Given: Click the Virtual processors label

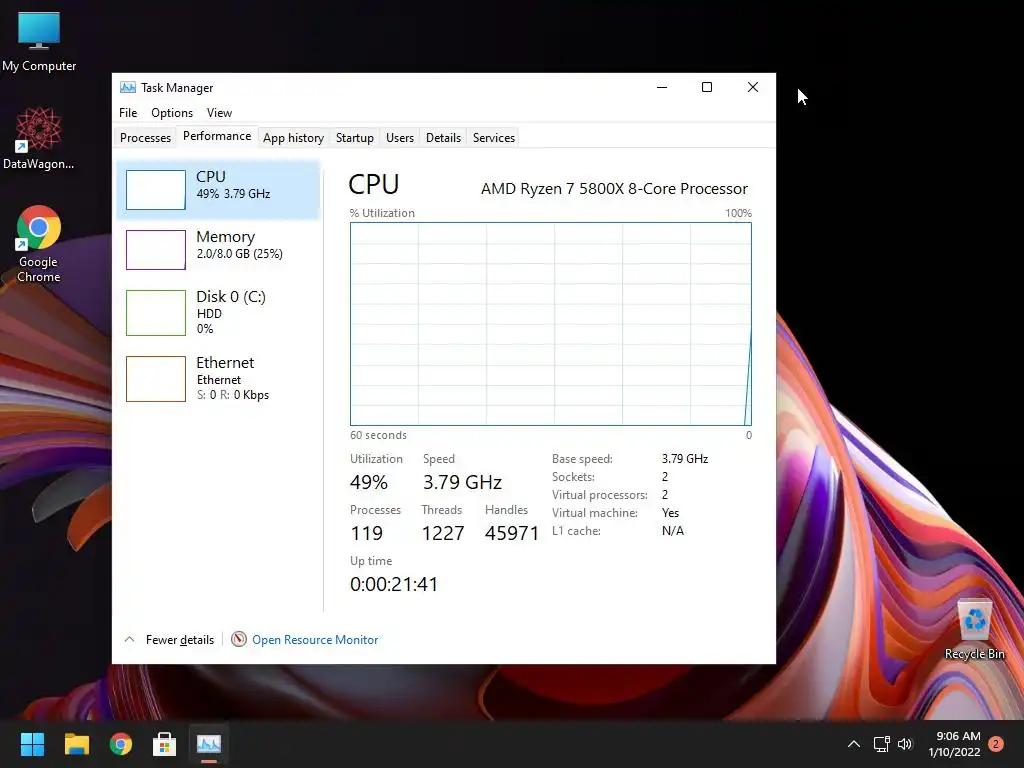Looking at the screenshot, I should pyautogui.click(x=600, y=495).
